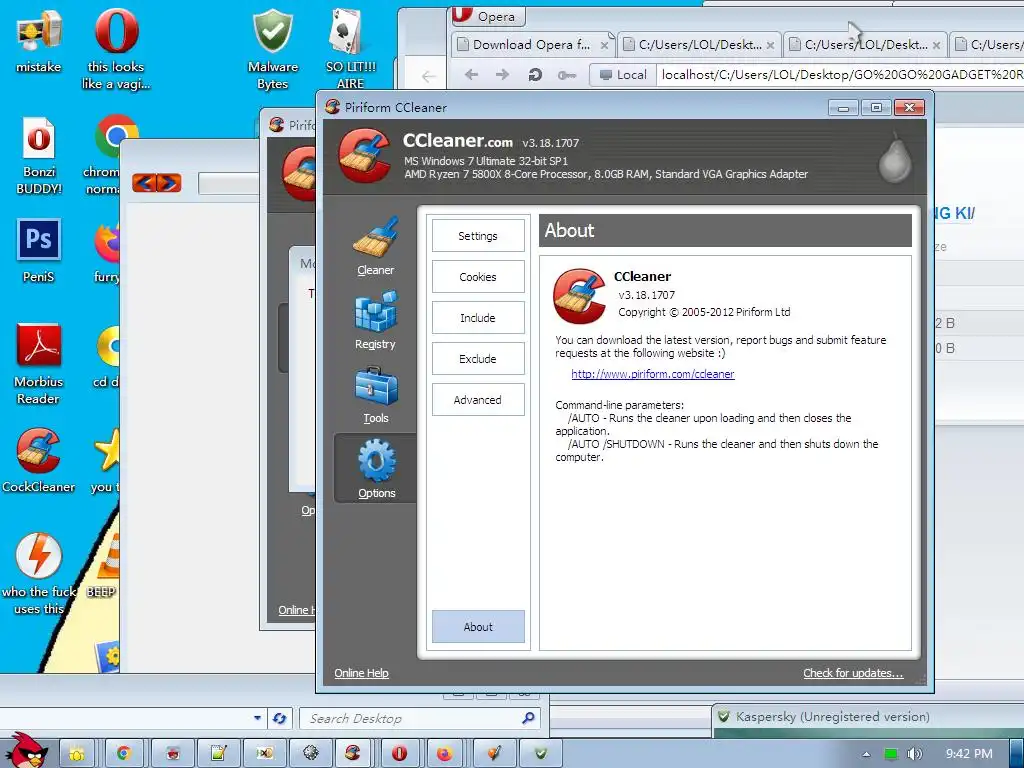Close the 'Download Opera f...' tab
Image resolution: width=1024 pixels, height=768 pixels.
point(605,45)
